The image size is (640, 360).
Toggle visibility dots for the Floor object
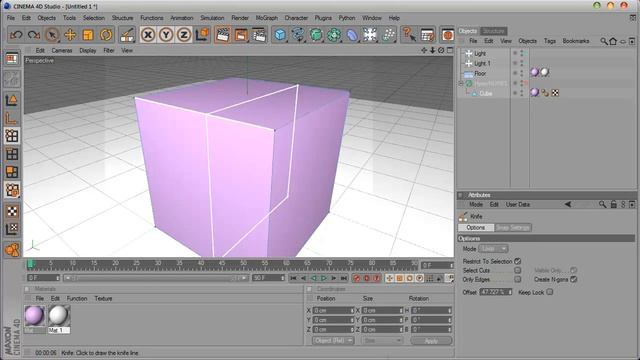coord(522,73)
